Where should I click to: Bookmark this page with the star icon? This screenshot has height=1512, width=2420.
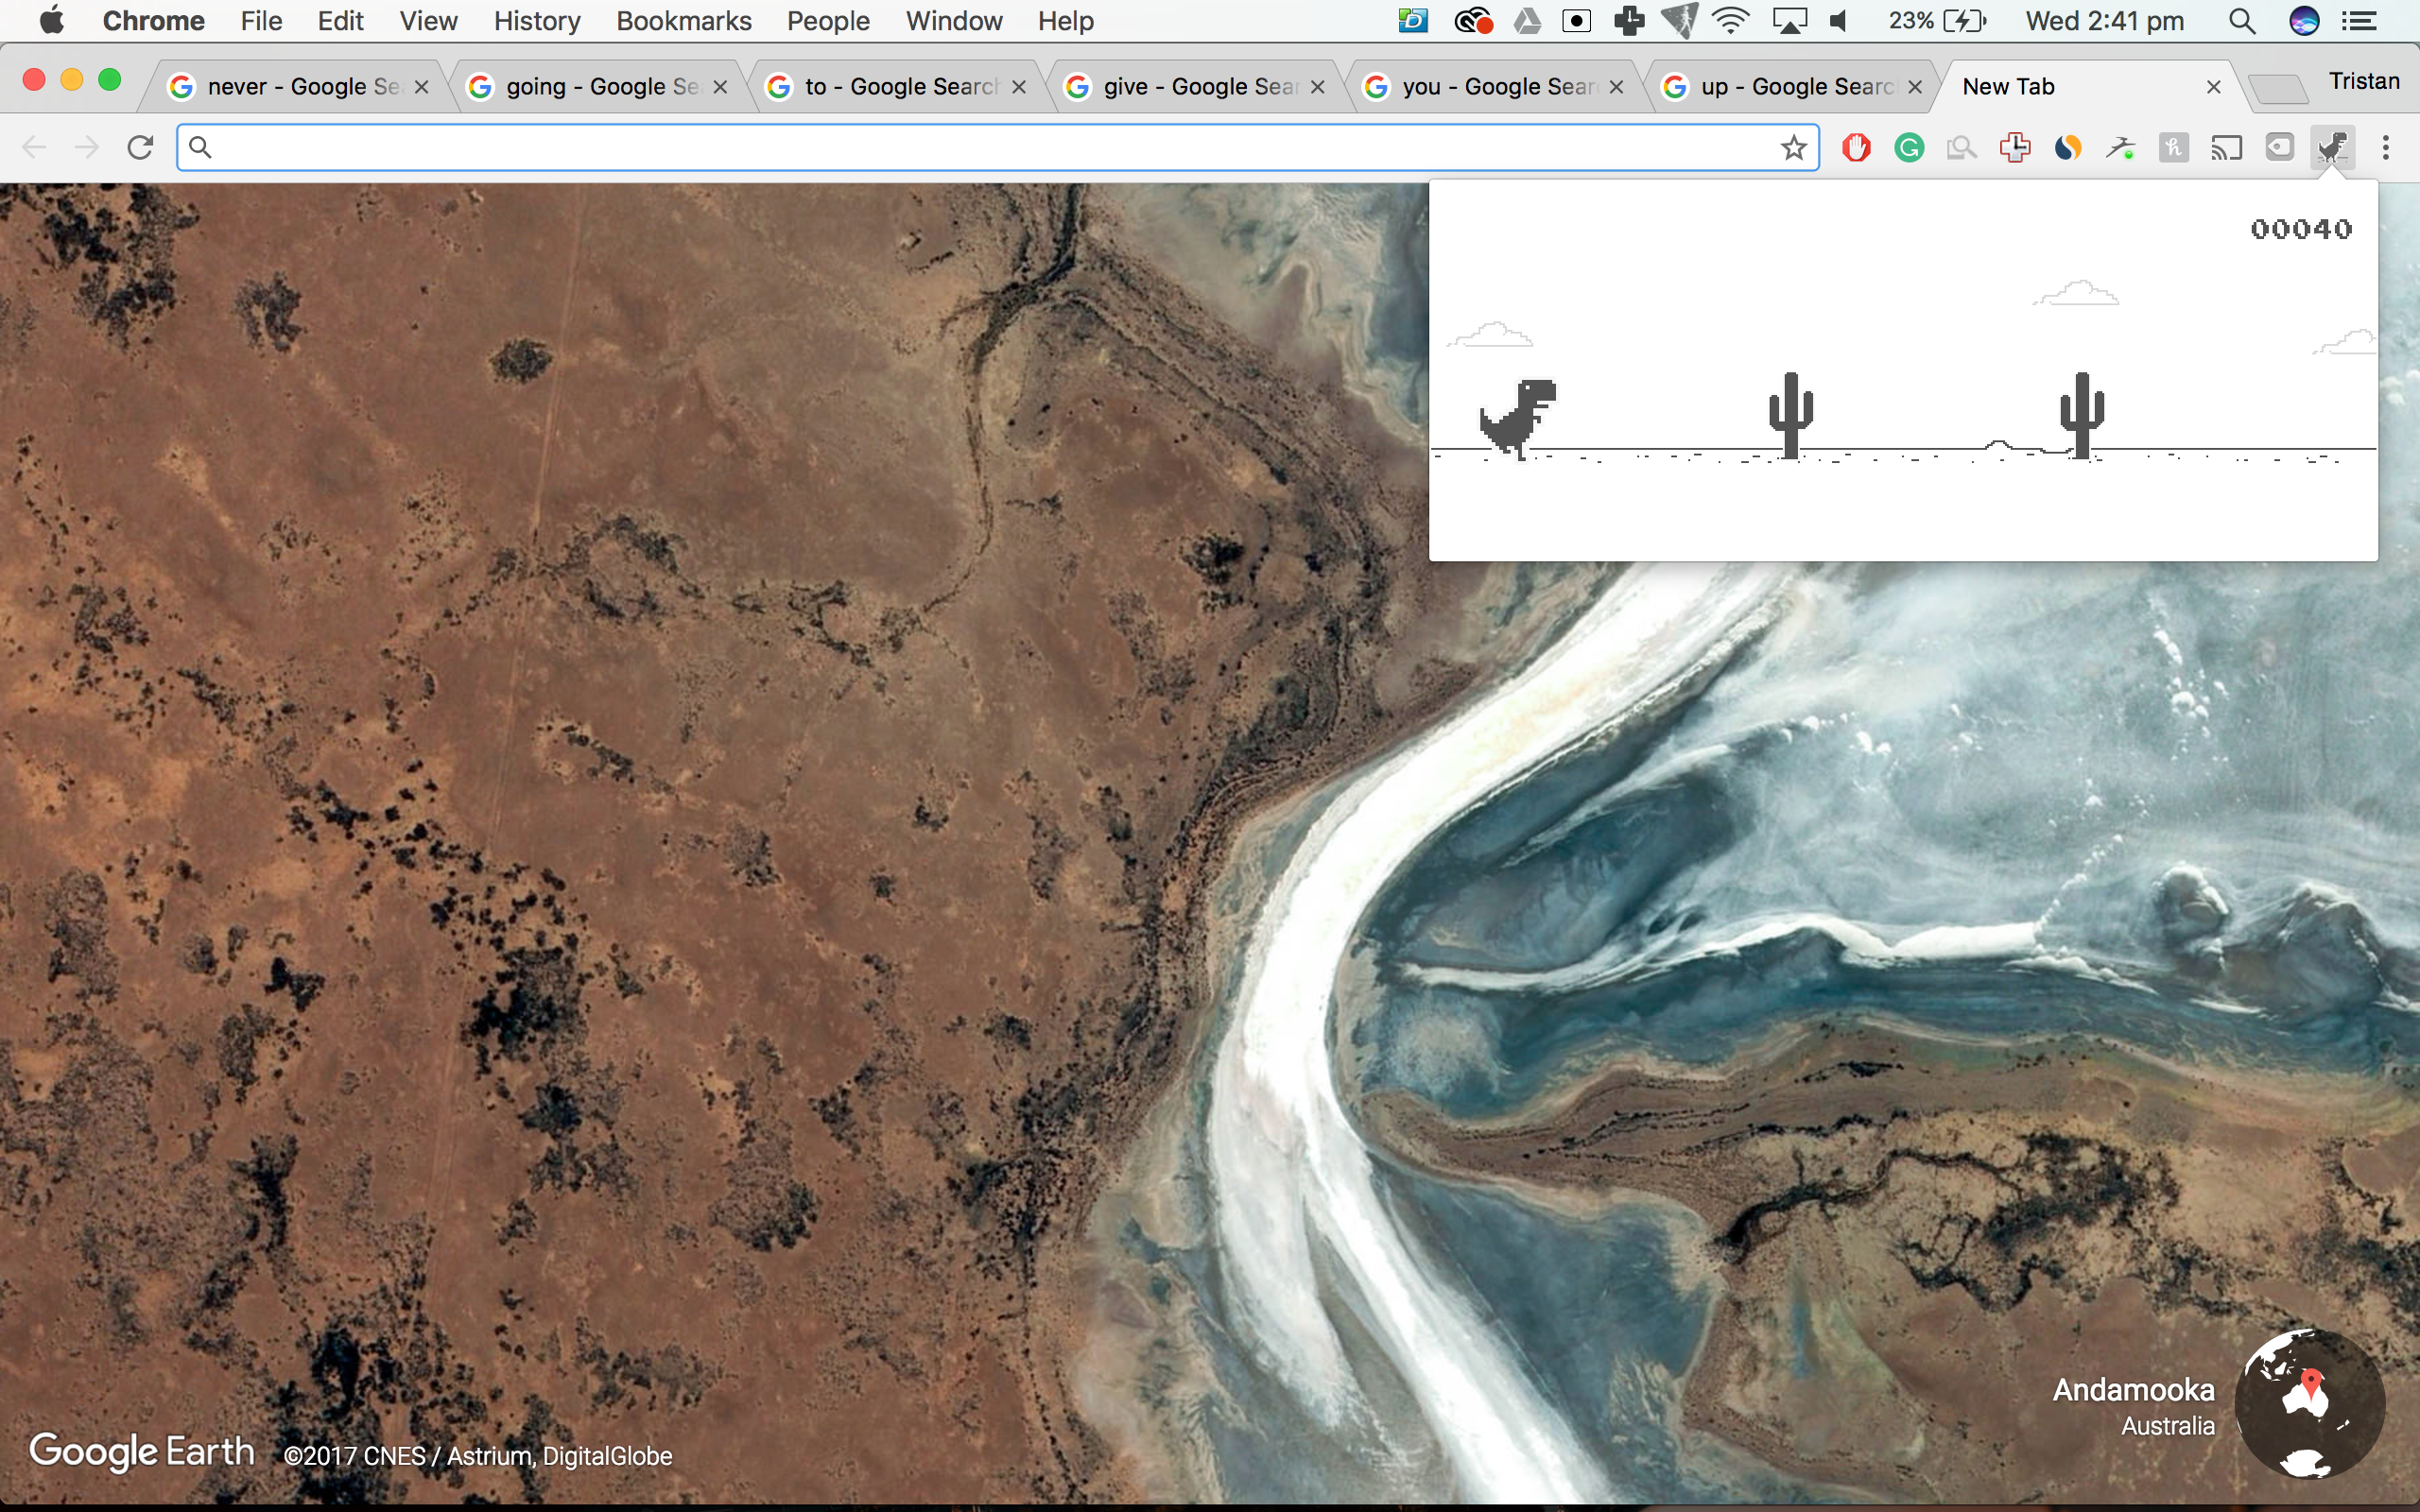point(1794,148)
